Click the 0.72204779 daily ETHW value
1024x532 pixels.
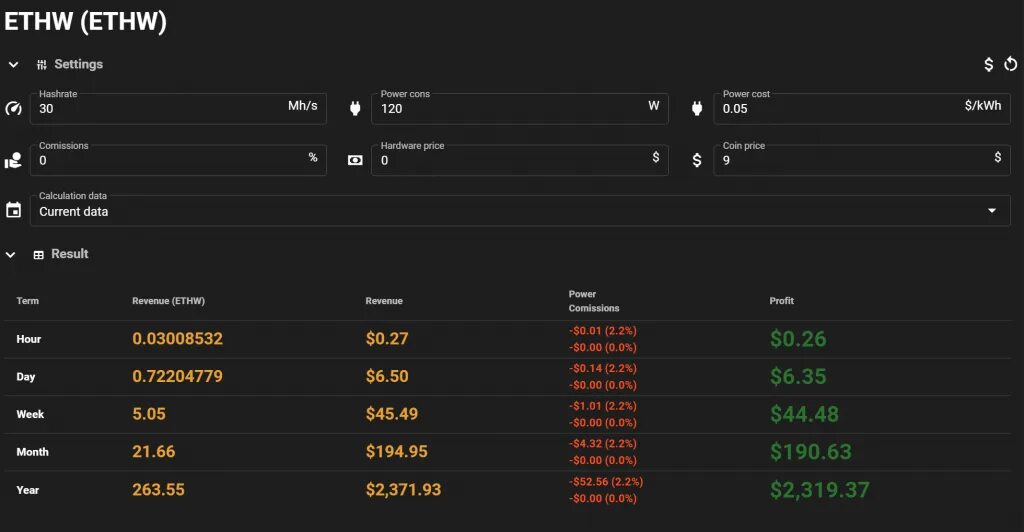178,376
